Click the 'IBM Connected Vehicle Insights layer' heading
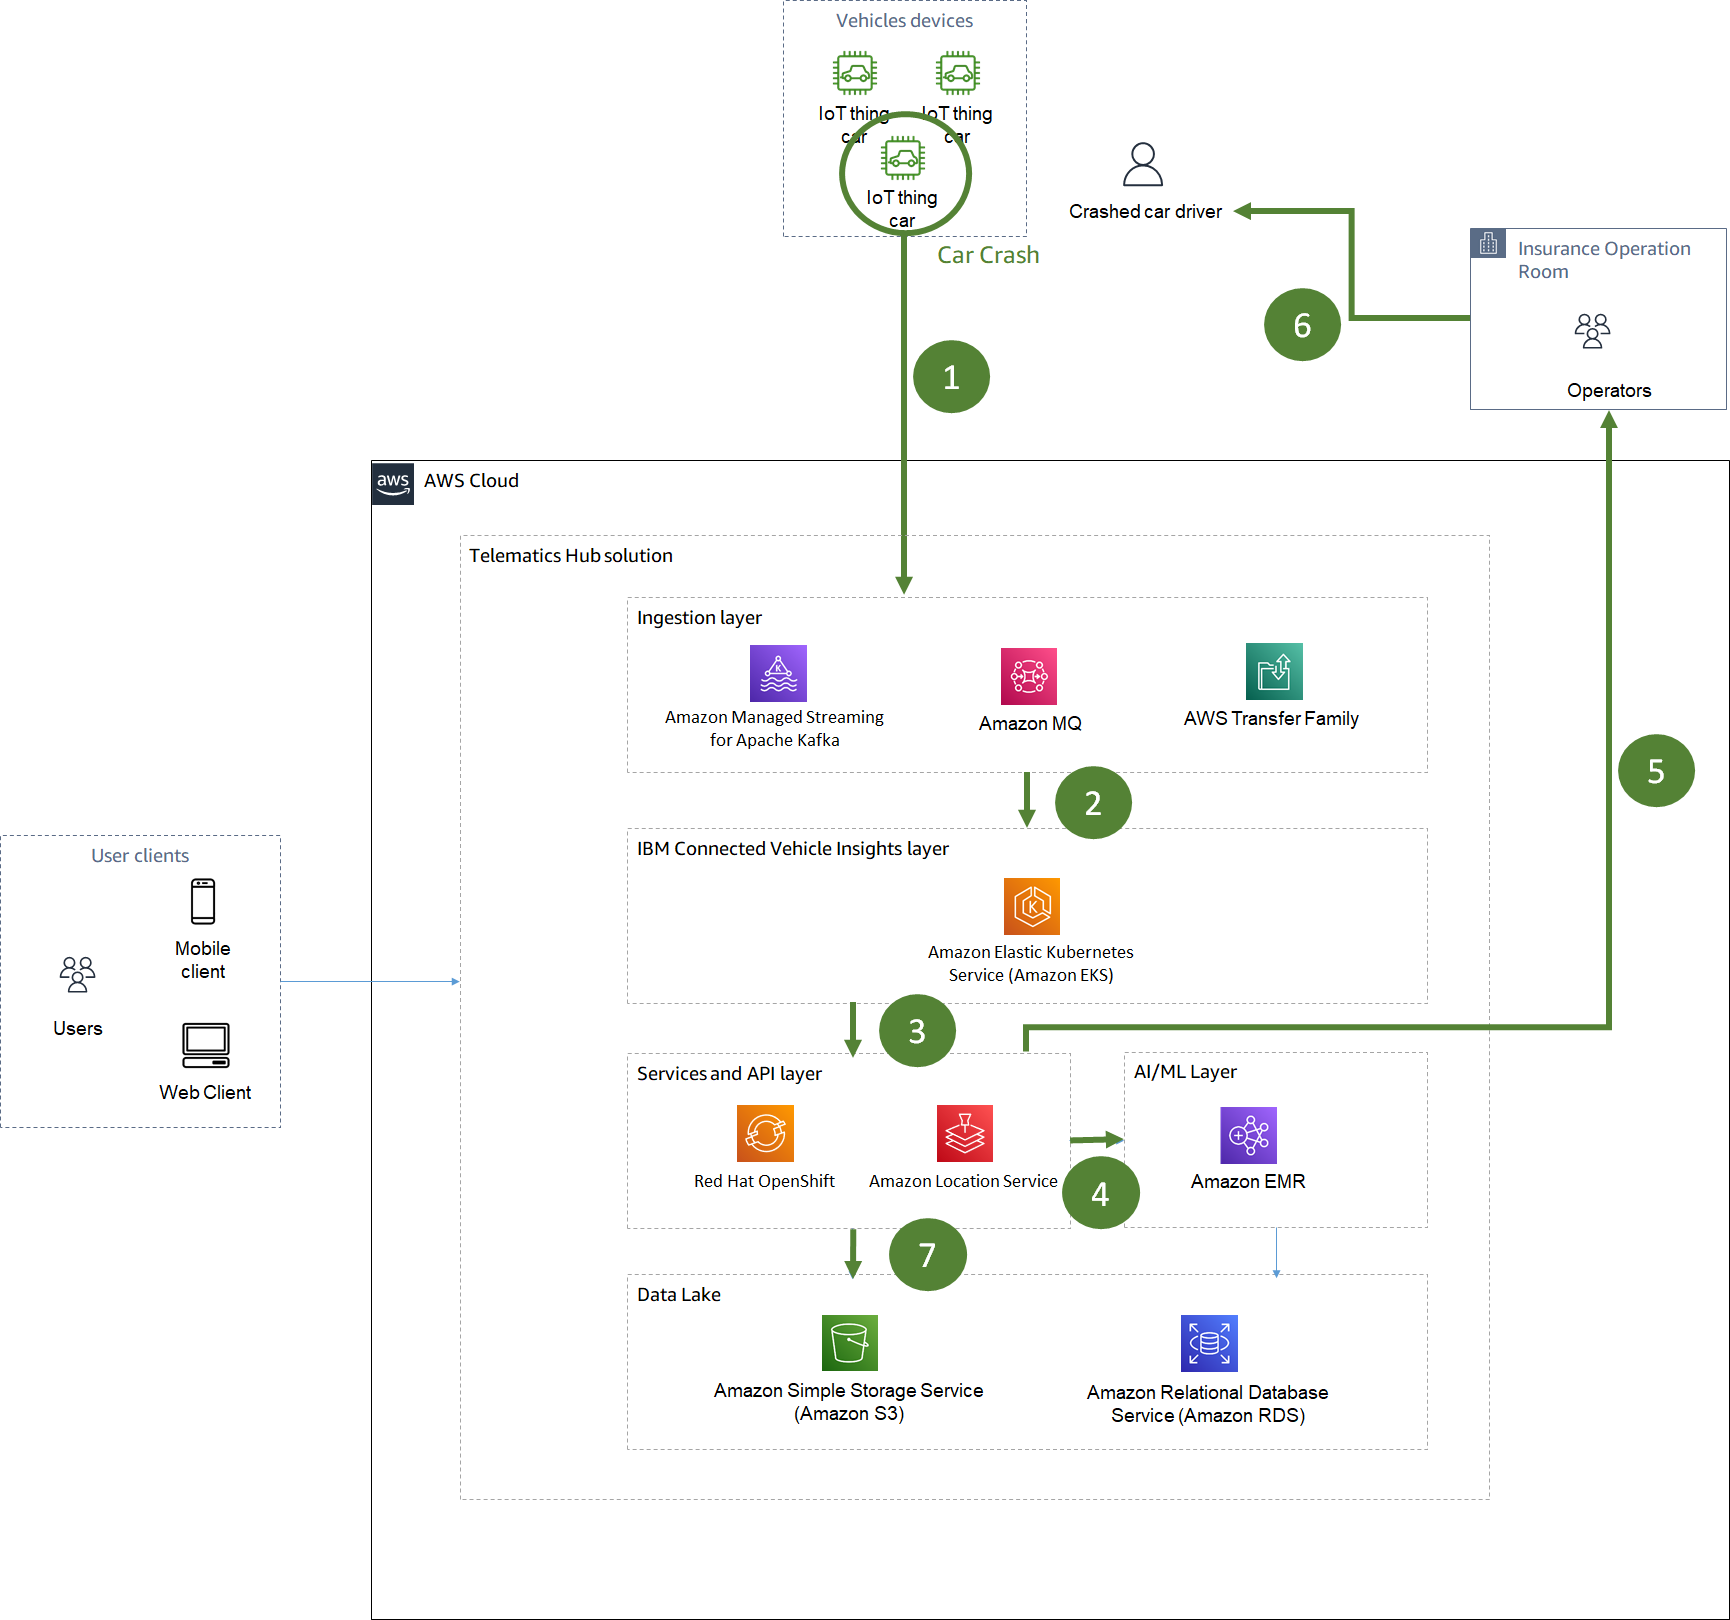This screenshot has width=1730, height=1620. 793,849
